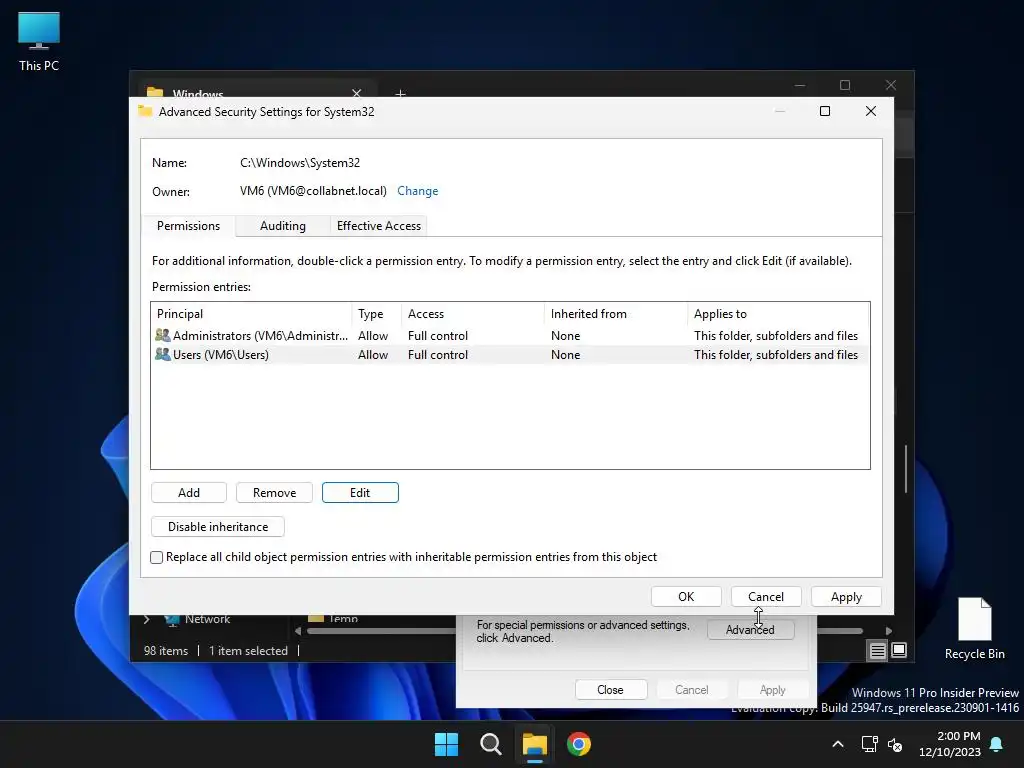Click the Change owner link

coord(417,191)
